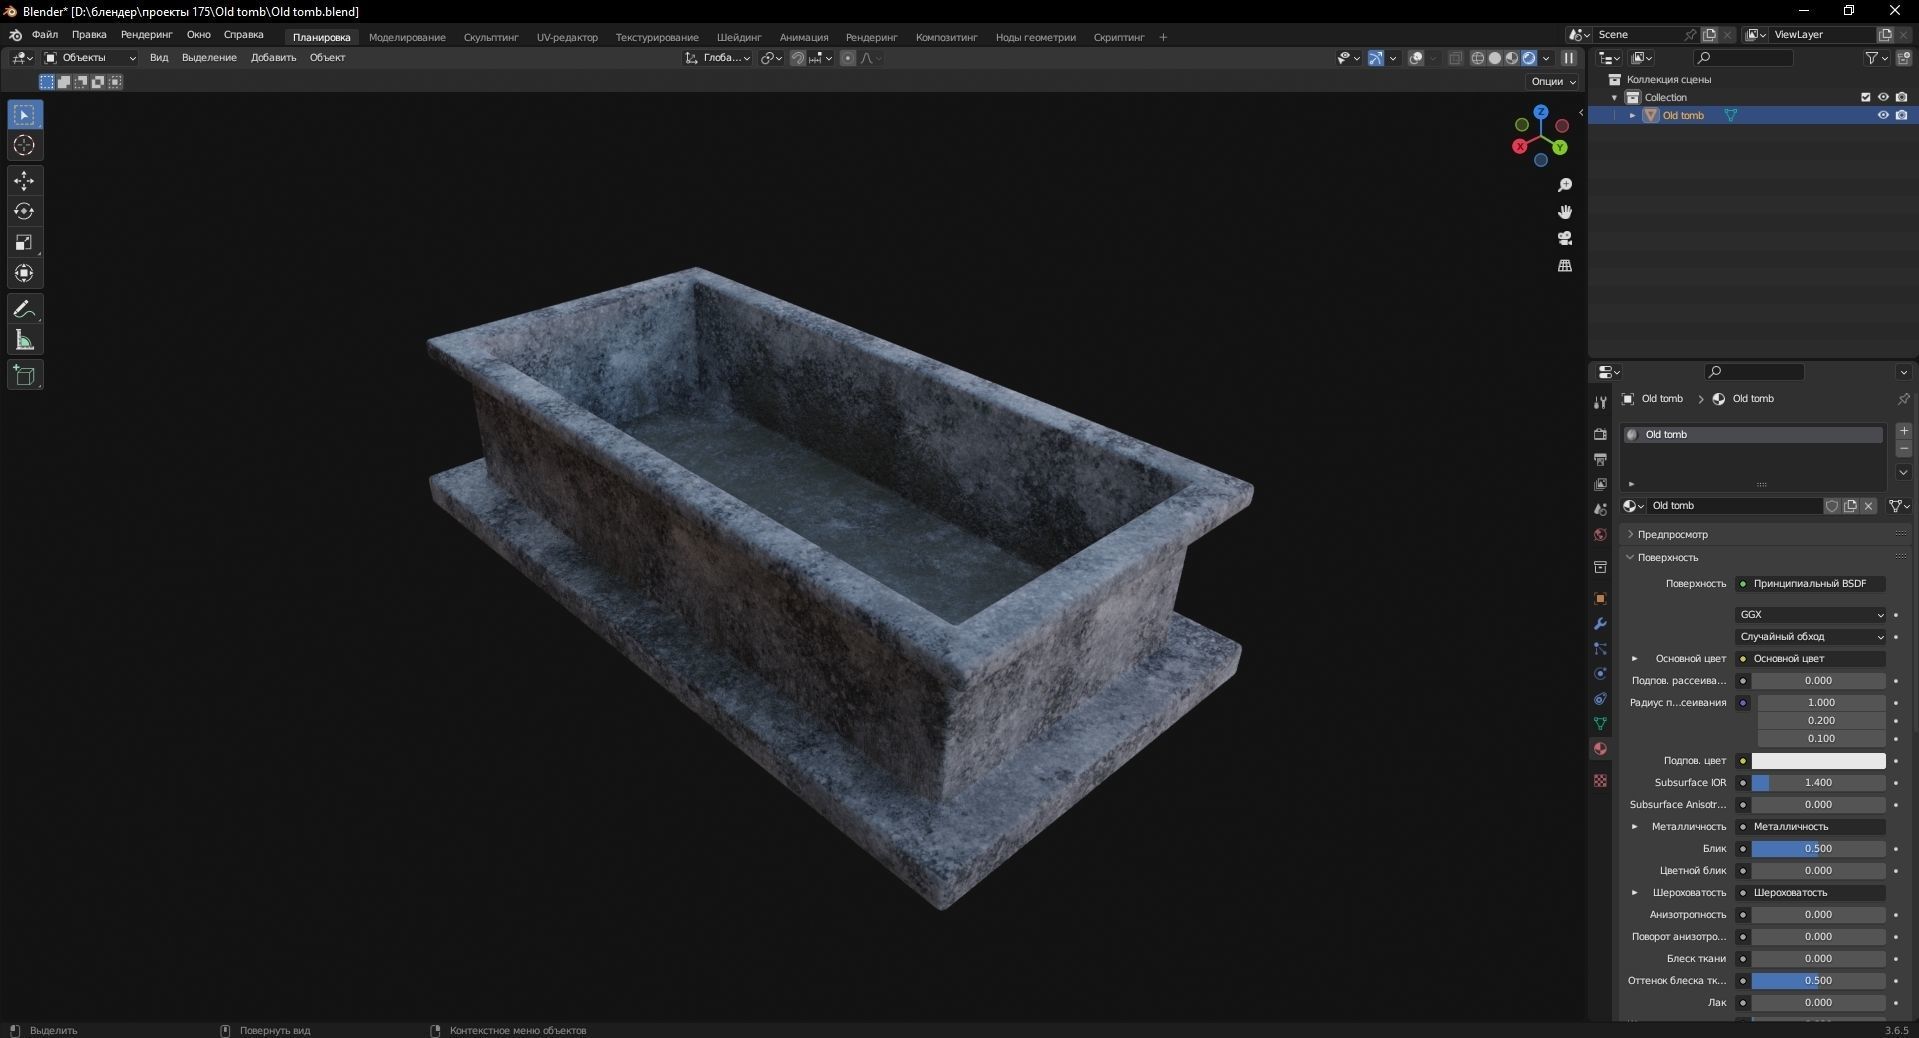This screenshot has height=1038, width=1919.
Task: Switch to Wireframe viewport shading
Action: (1477, 58)
